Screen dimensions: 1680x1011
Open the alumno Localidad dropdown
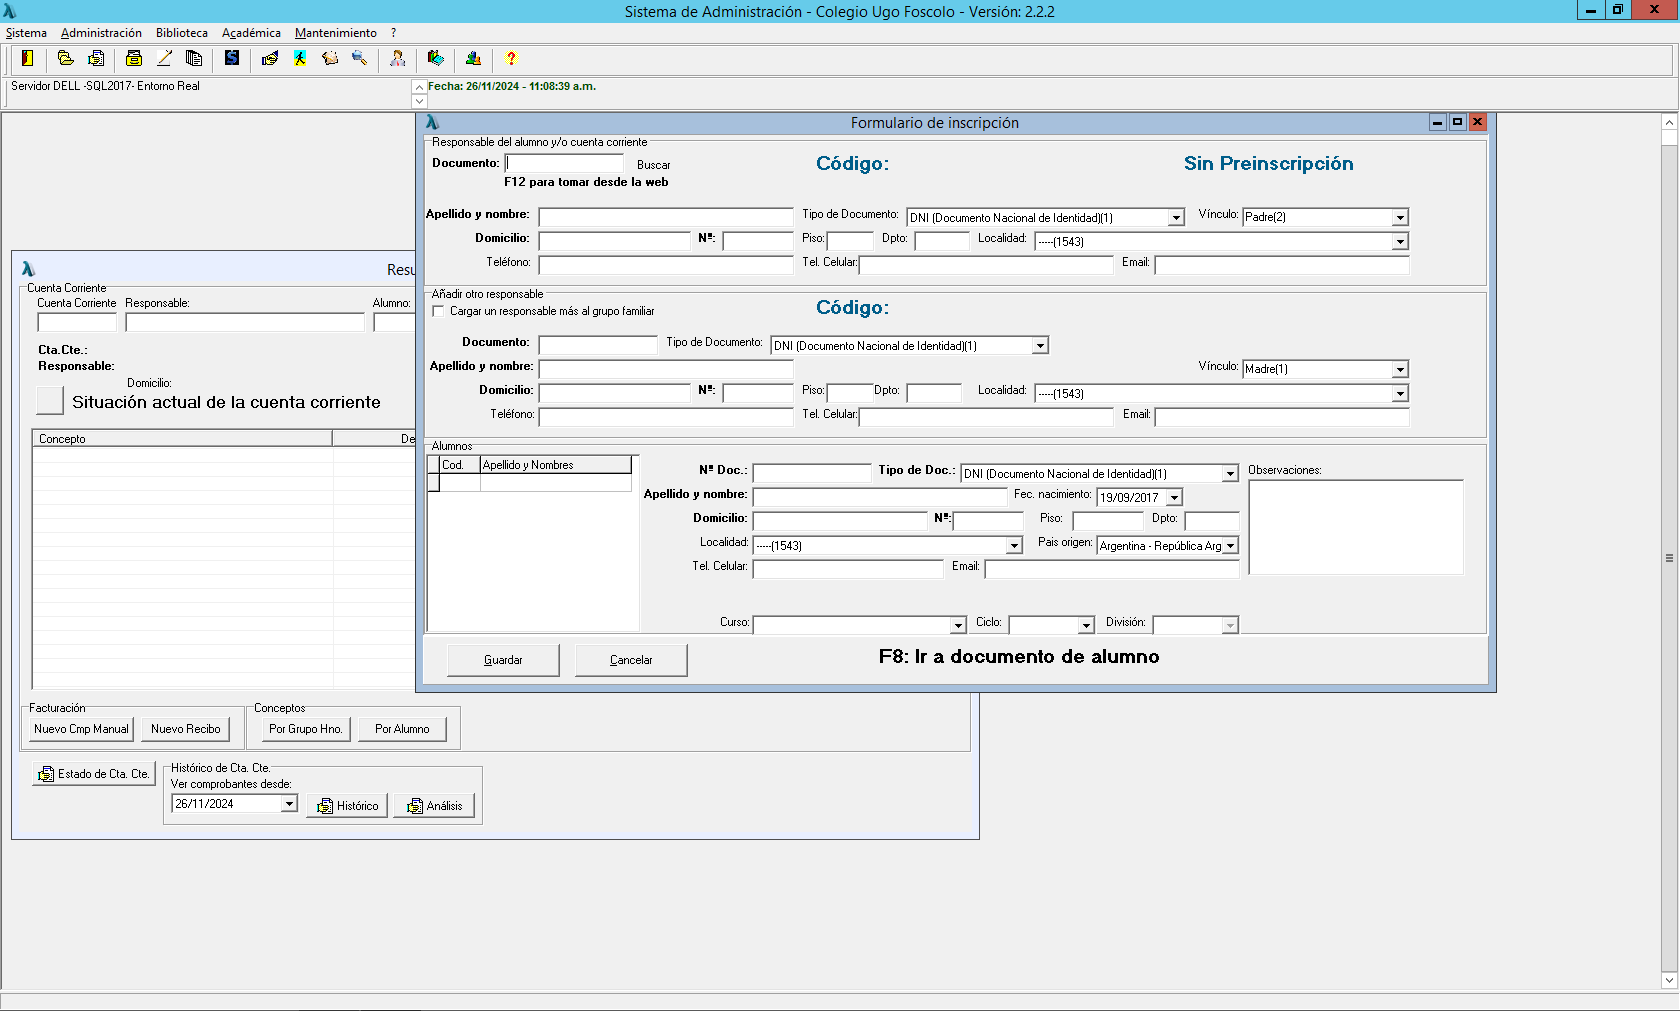[x=1014, y=545]
